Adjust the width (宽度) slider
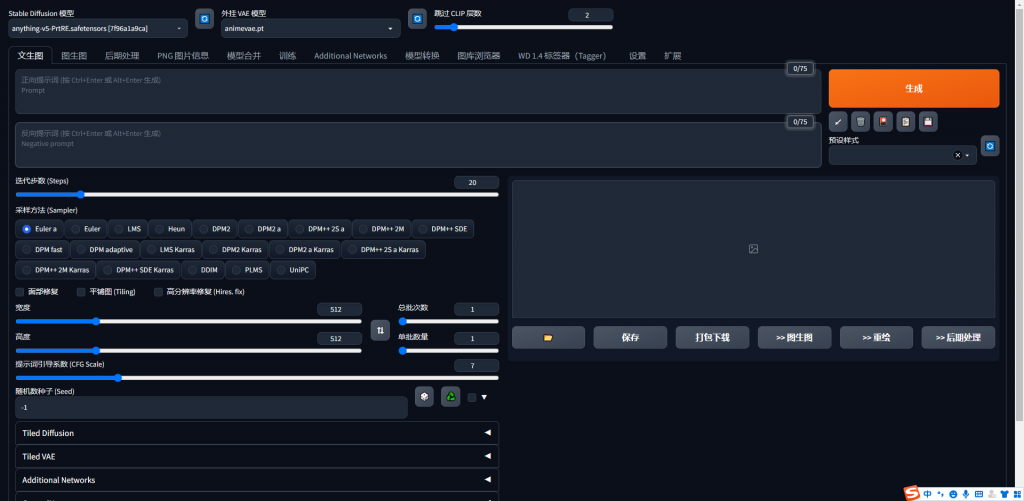1024x501 pixels. (x=188, y=321)
